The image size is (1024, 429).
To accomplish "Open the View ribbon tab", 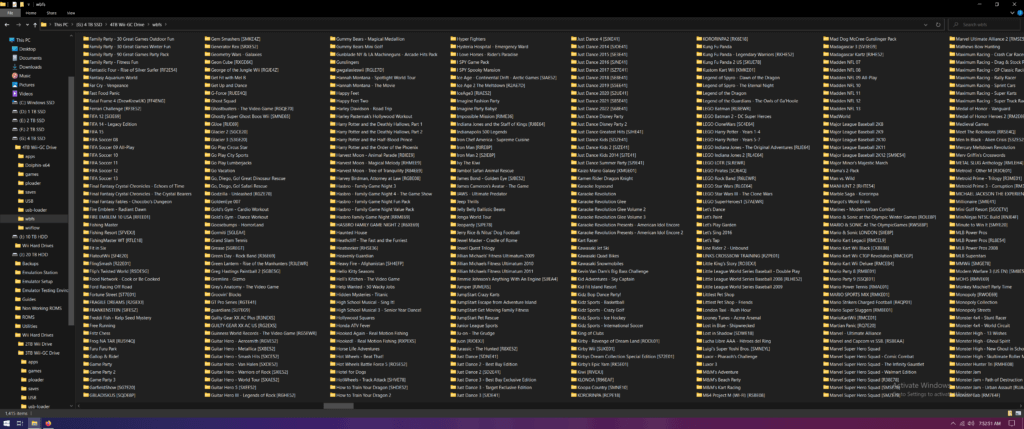I will click(71, 13).
